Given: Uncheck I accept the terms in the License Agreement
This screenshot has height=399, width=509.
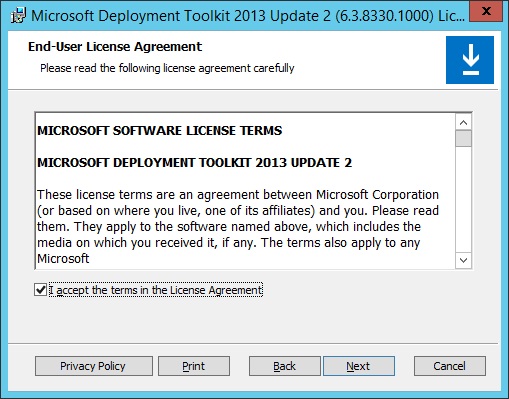Looking at the screenshot, I should coord(41,290).
